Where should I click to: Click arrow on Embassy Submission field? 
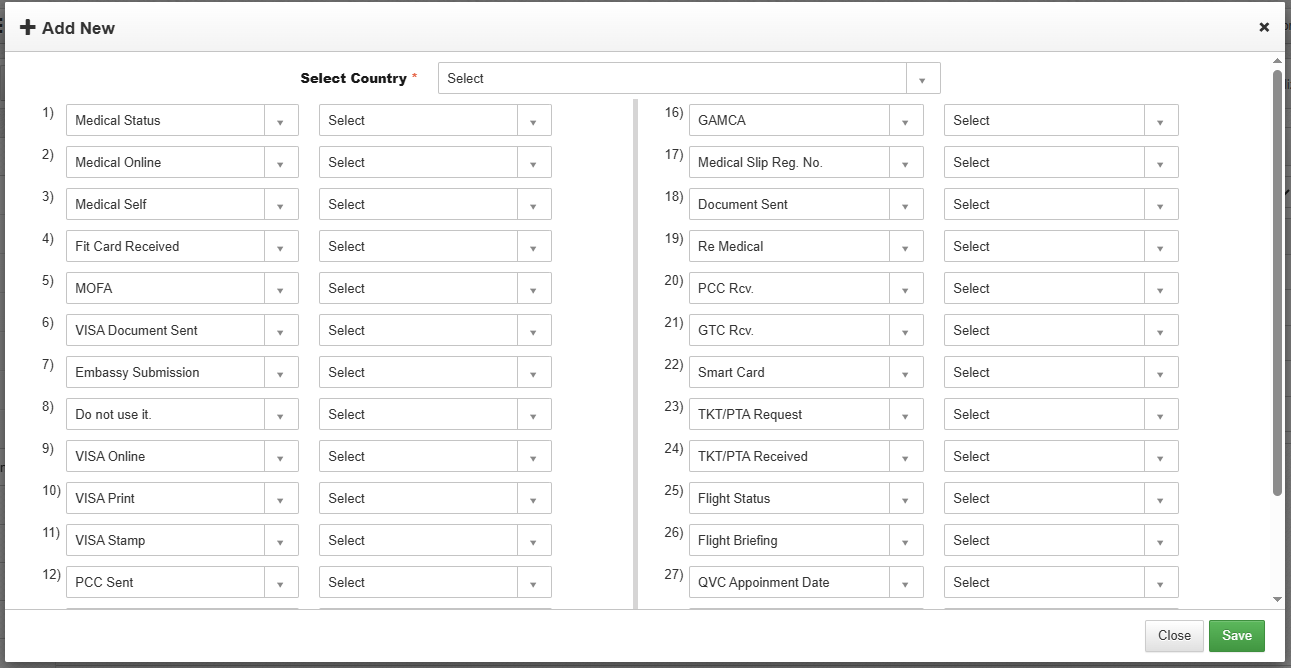(x=281, y=373)
